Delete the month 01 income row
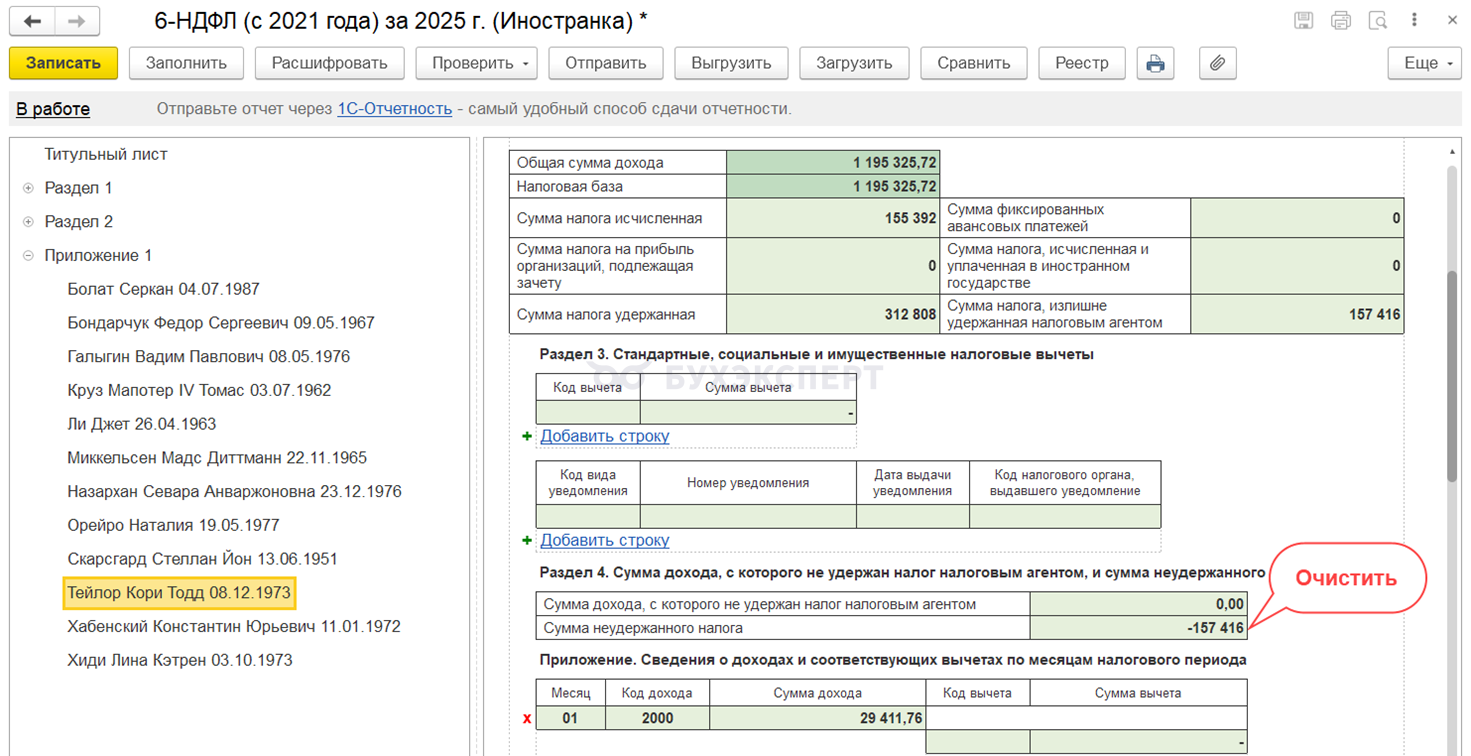 (x=527, y=718)
